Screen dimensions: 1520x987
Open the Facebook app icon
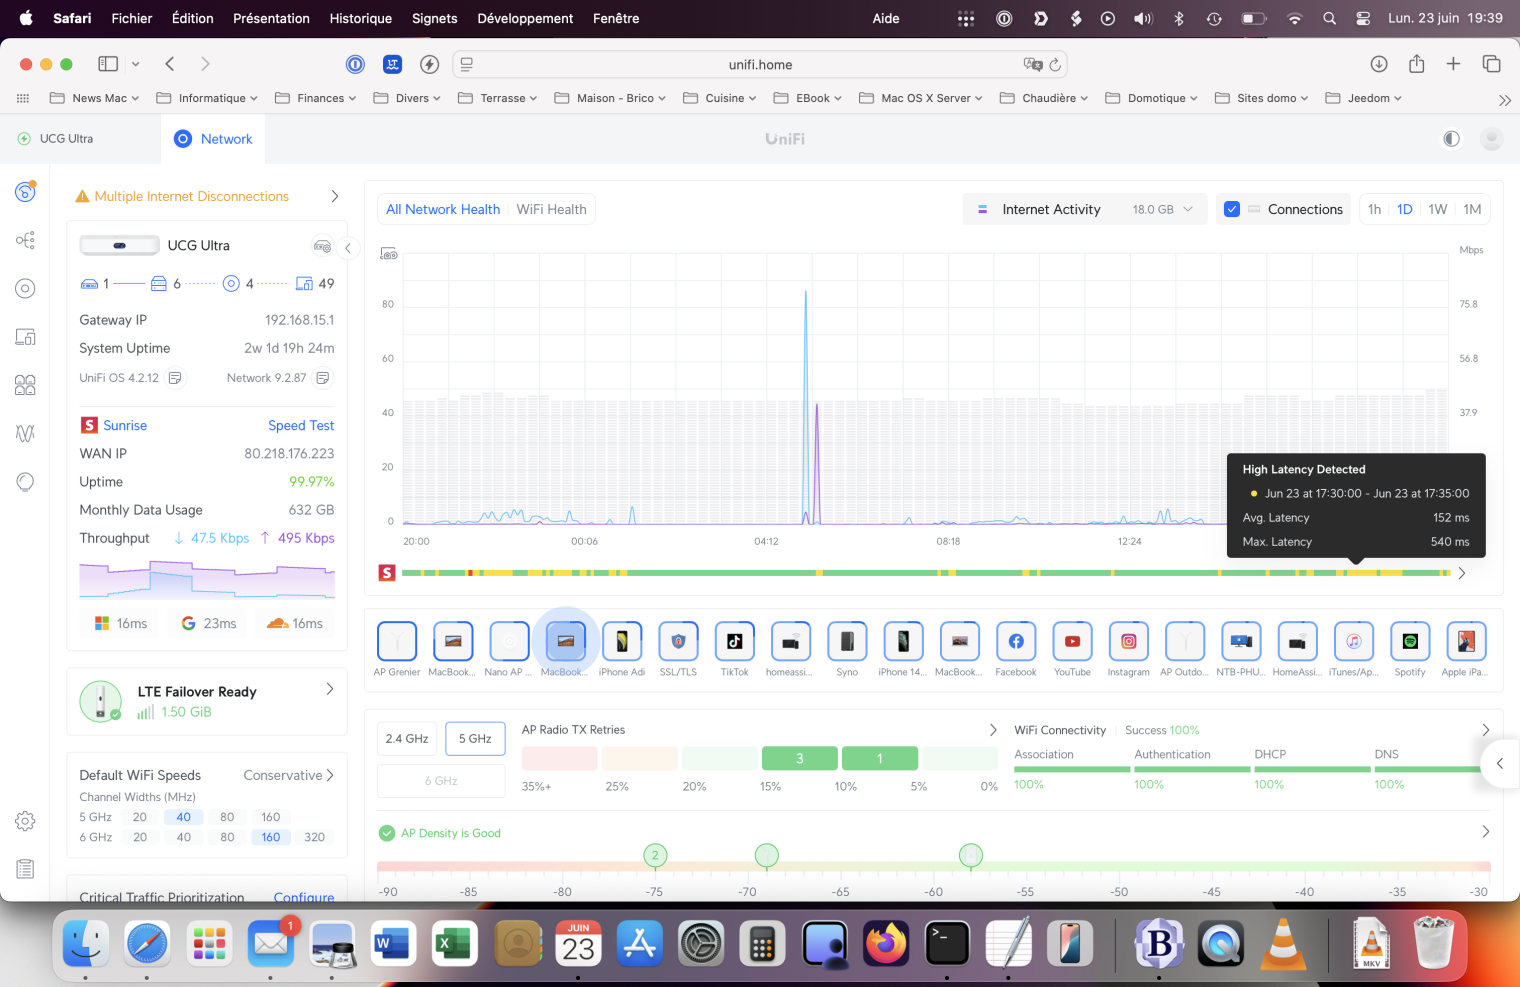click(1016, 642)
